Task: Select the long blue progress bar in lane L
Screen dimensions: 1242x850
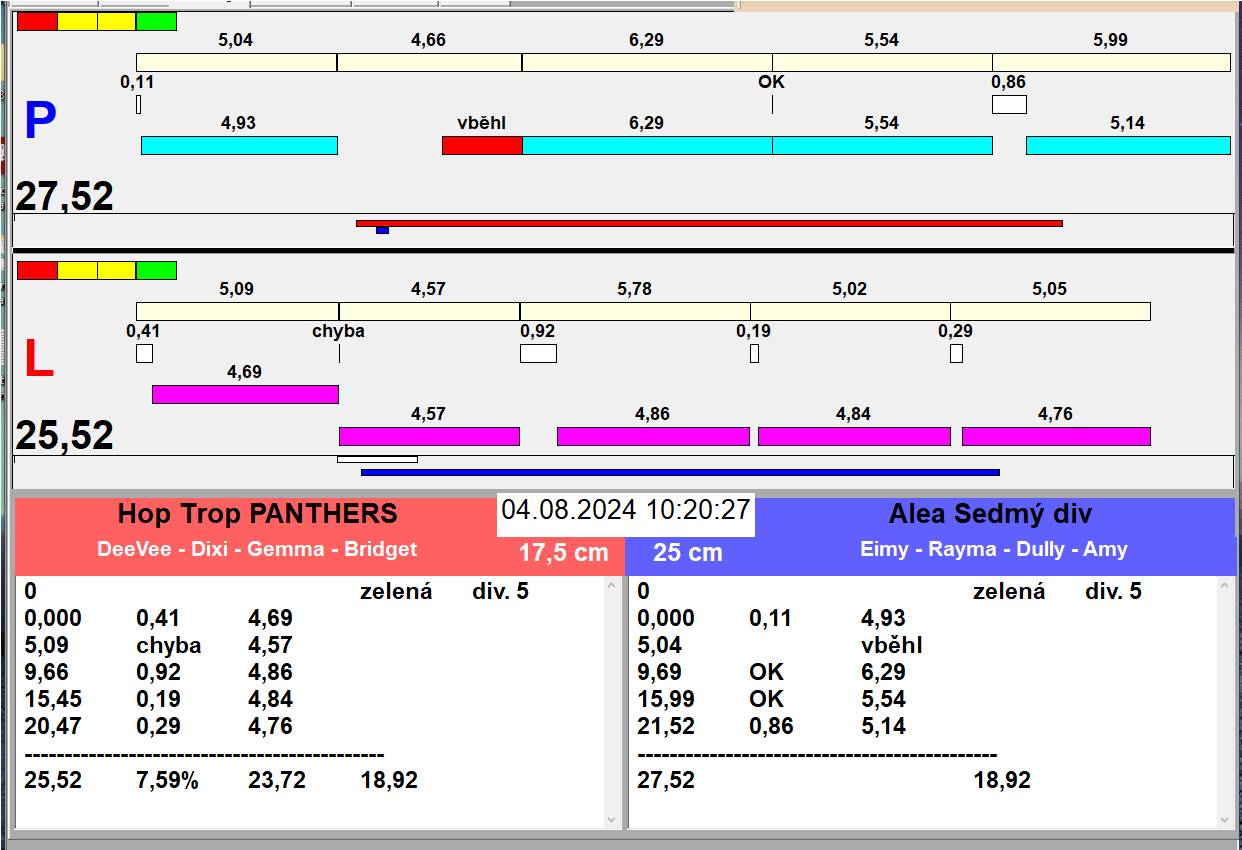Action: [680, 472]
